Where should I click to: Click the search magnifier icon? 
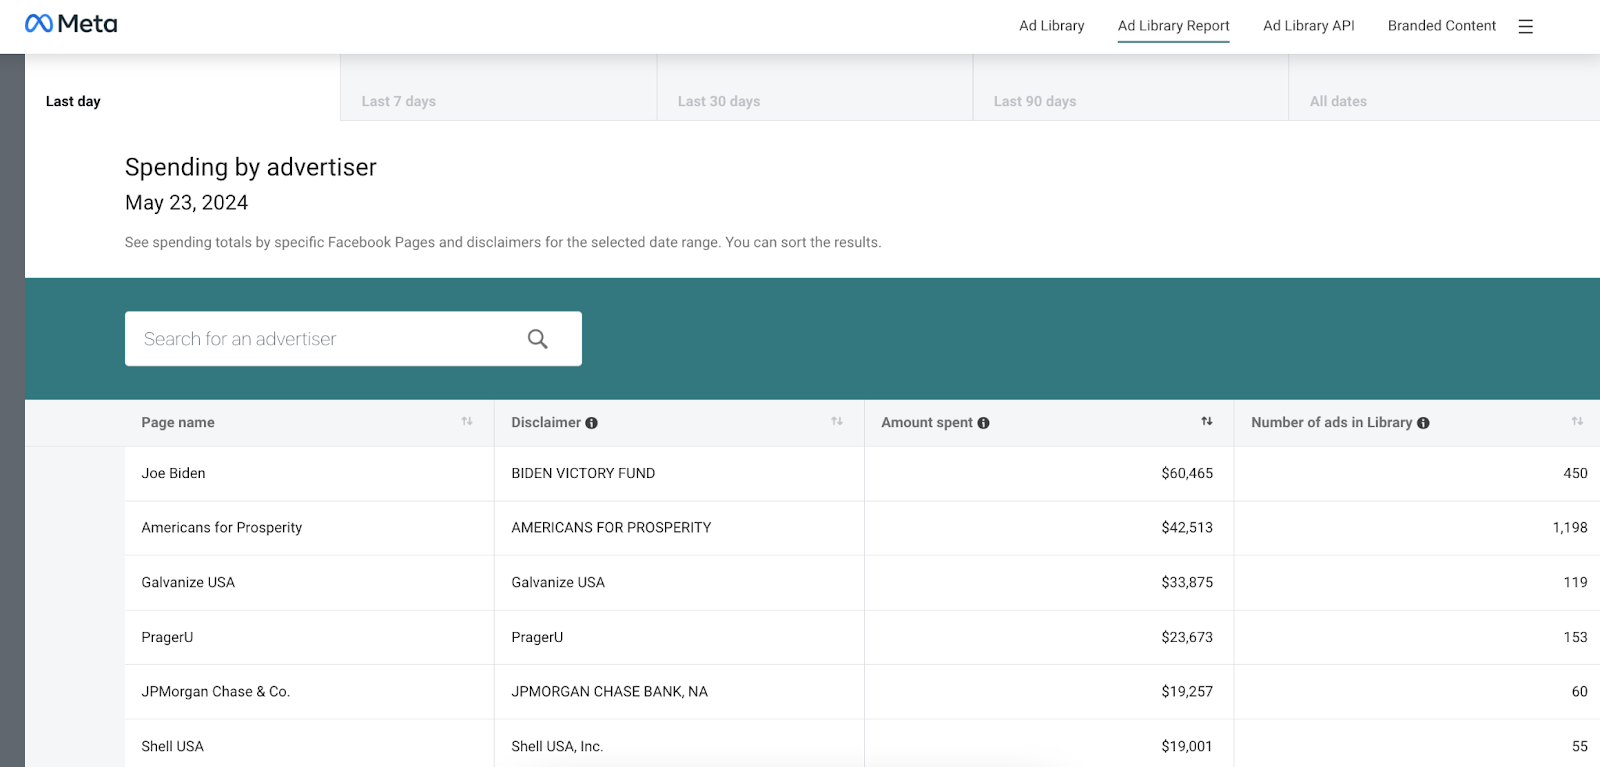[538, 339]
